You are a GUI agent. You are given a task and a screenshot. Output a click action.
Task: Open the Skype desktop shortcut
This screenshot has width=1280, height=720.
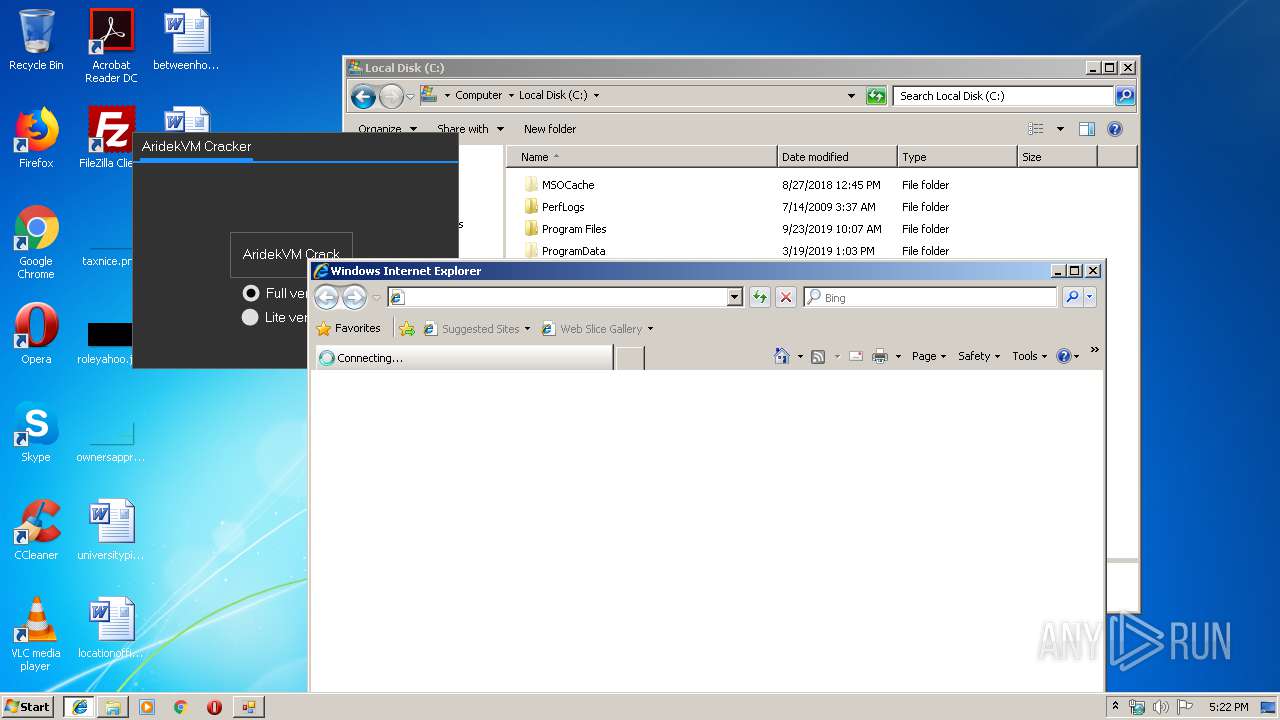click(36, 432)
